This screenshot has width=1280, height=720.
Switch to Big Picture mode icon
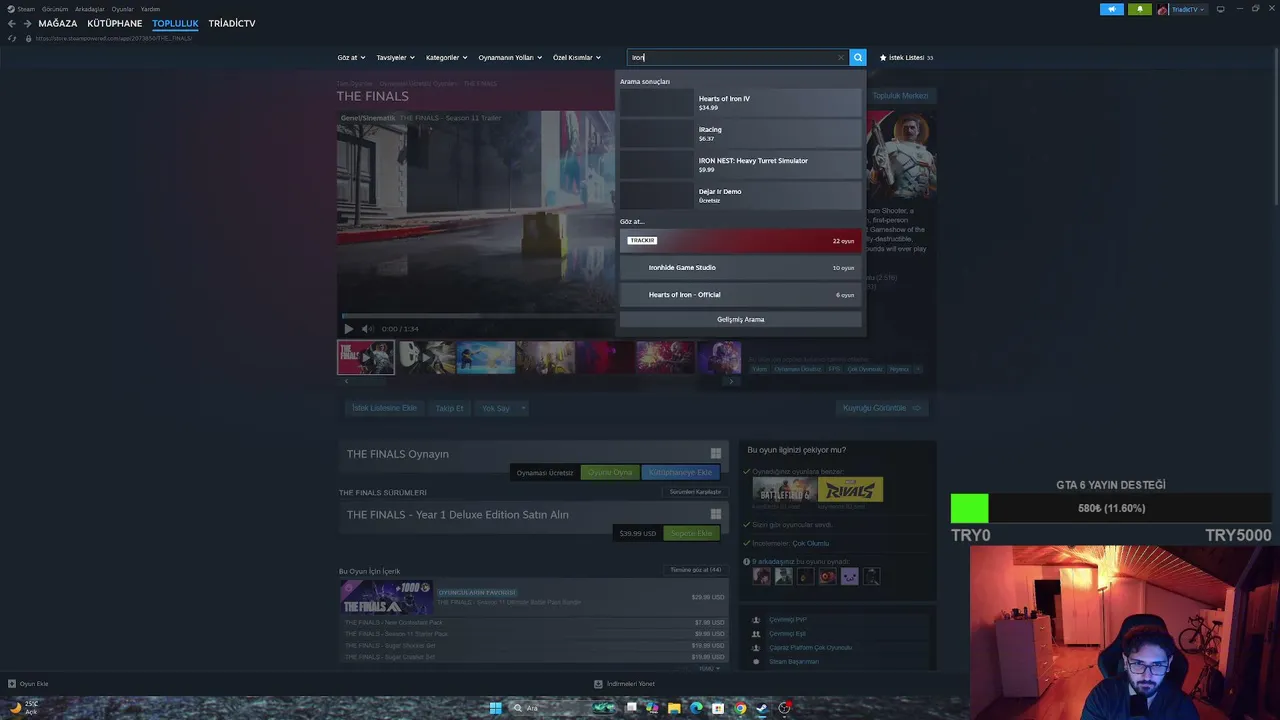1220,9
